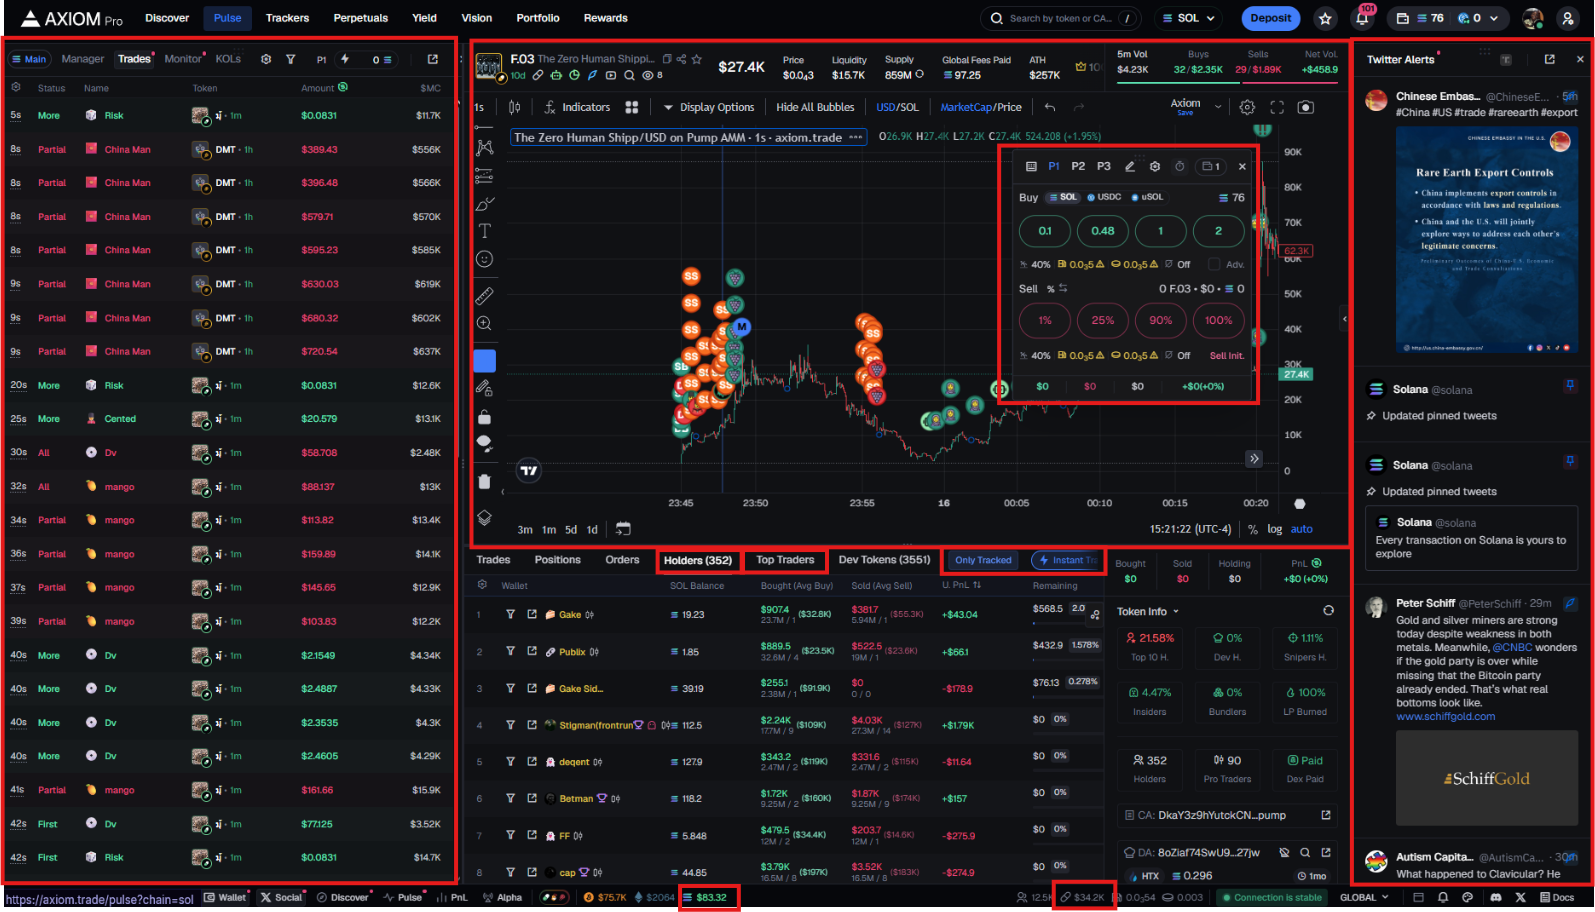Screen dimensions: 1595x912
Task: Share the F.03 token via share icon
Action: point(681,59)
